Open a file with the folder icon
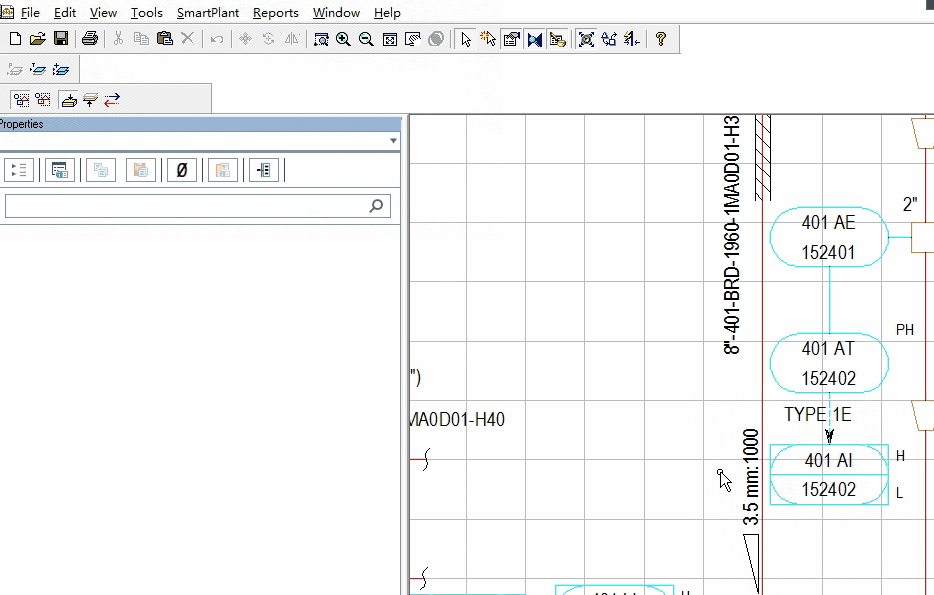Viewport: 934px width, 595px height. pyautogui.click(x=38, y=39)
